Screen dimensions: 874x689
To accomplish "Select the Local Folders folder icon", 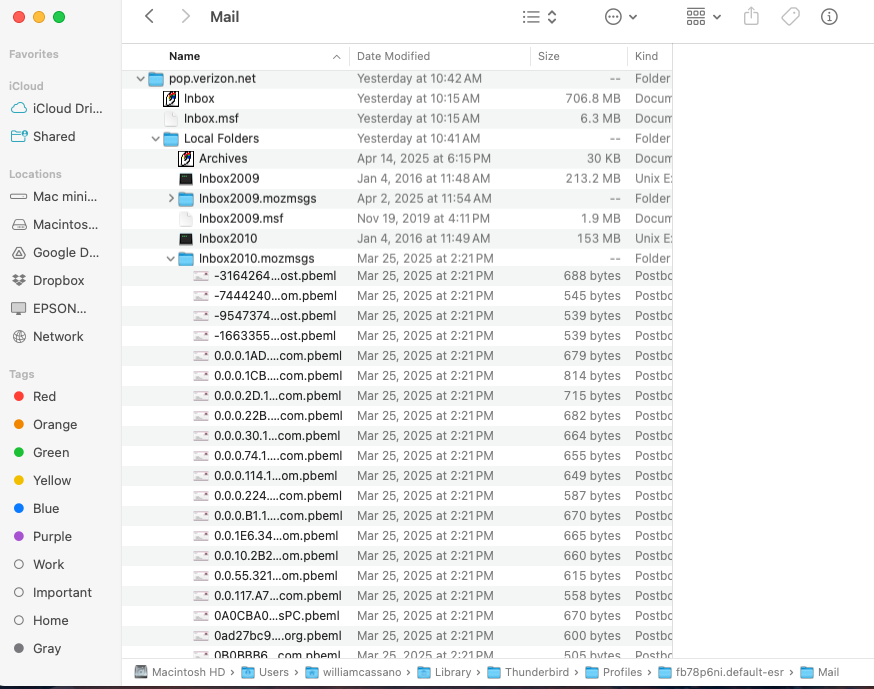I will (171, 139).
